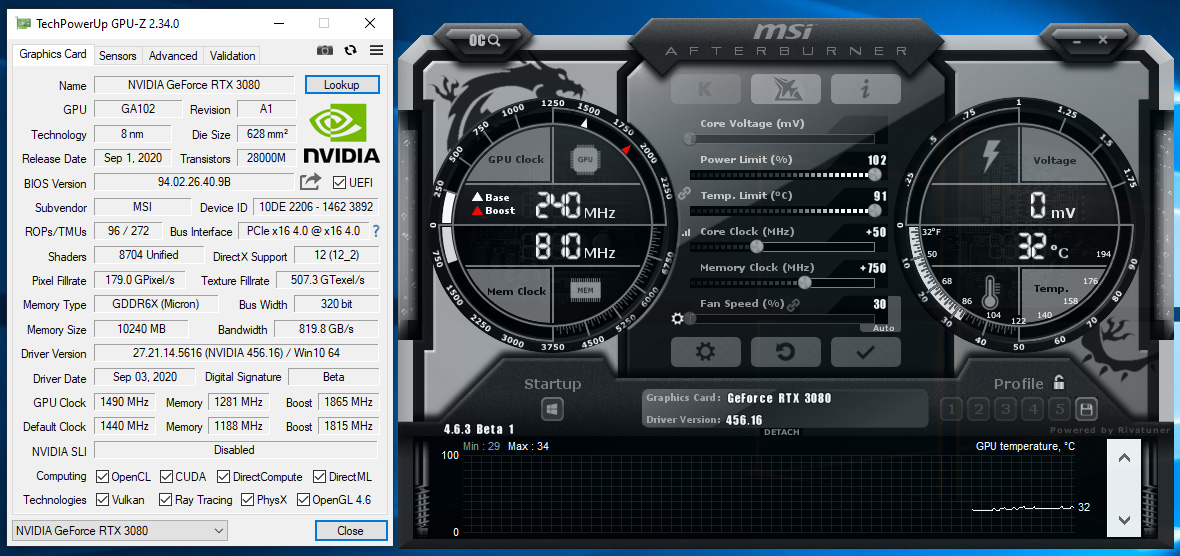Adjust the Core Voltage slider

781,138
